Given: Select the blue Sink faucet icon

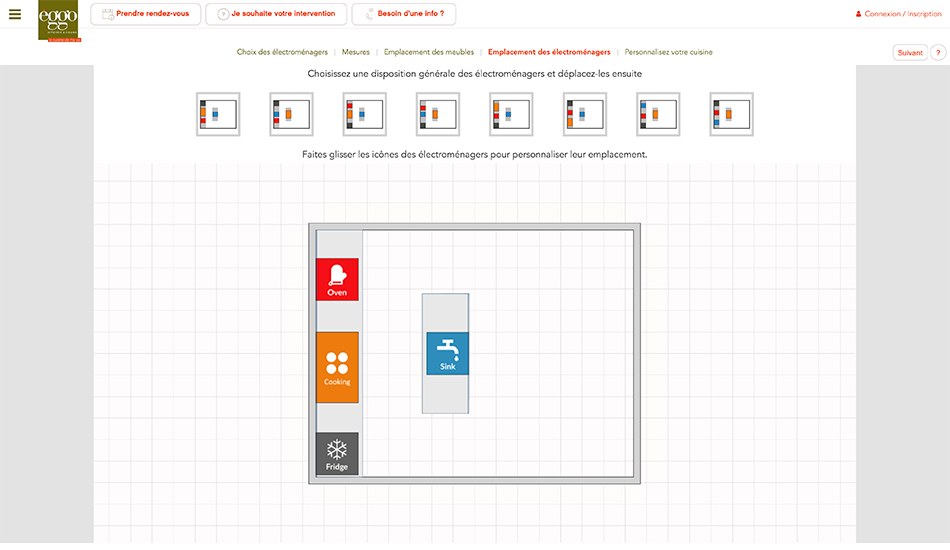Looking at the screenshot, I should [x=447, y=354].
